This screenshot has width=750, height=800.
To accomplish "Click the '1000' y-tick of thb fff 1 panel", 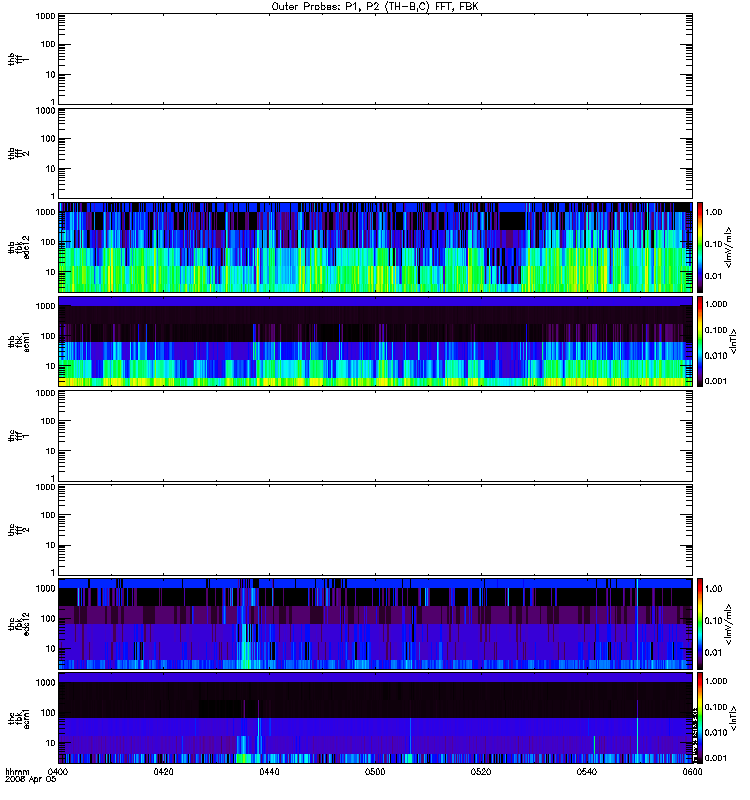I will (45, 16).
